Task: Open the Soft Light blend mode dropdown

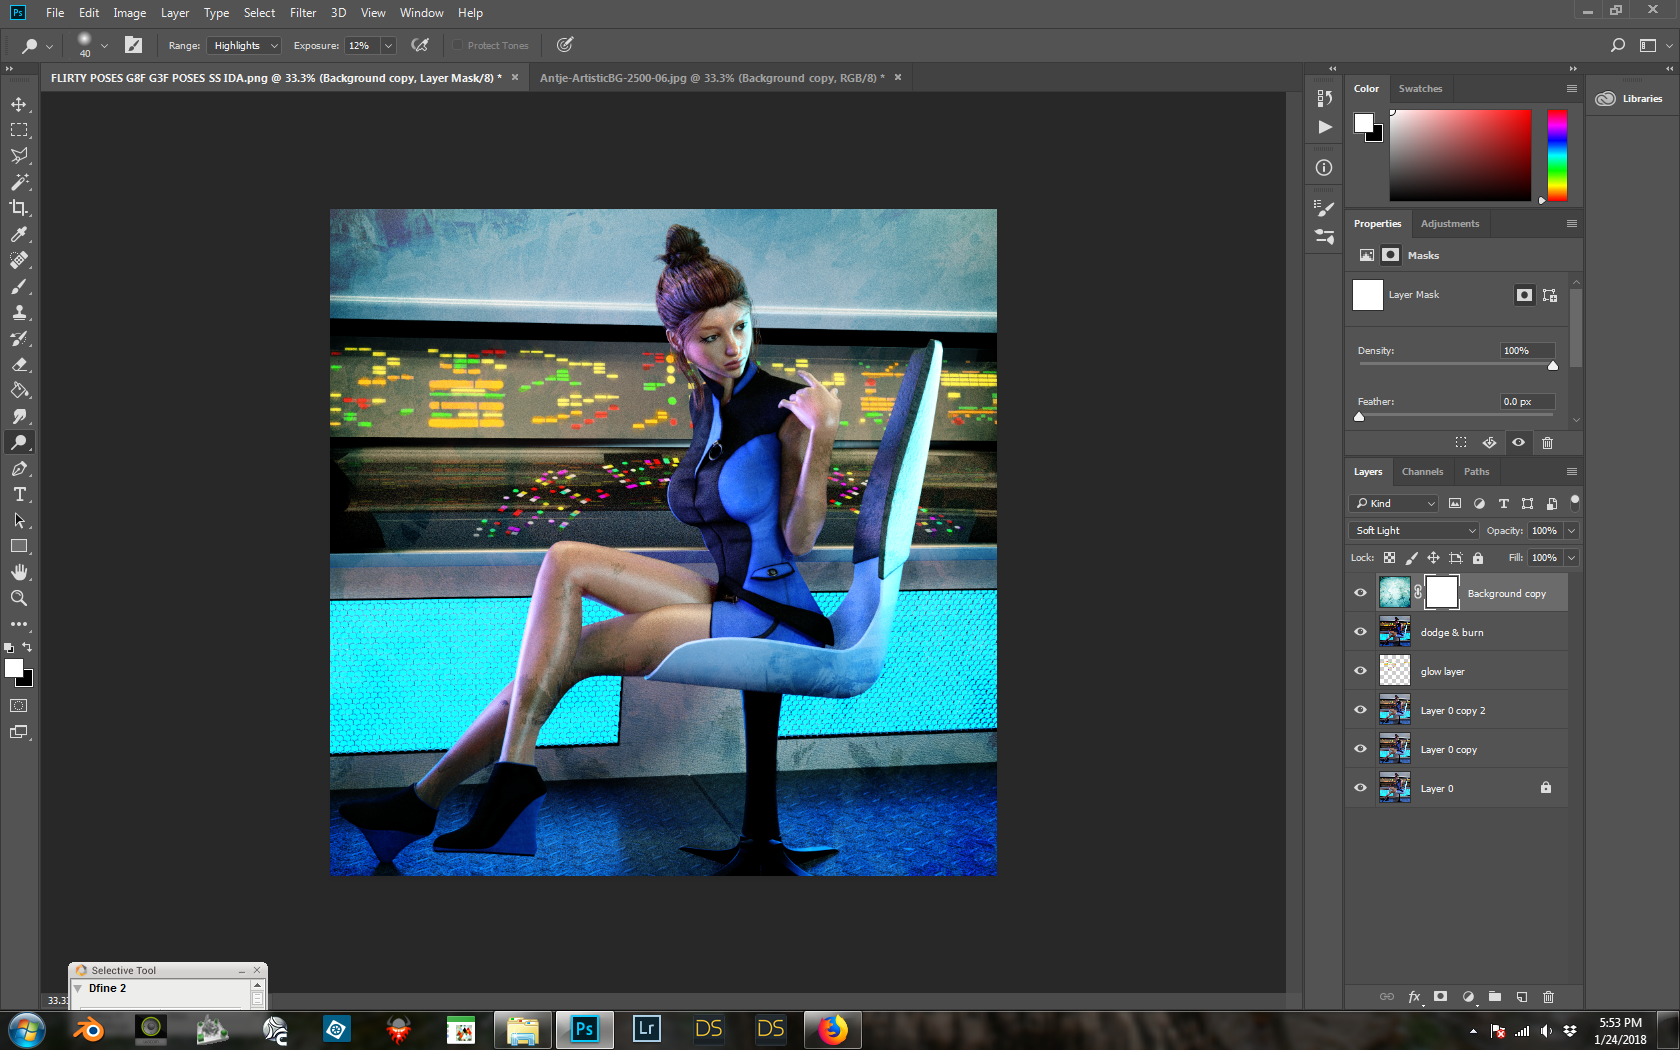Action: click(1414, 531)
